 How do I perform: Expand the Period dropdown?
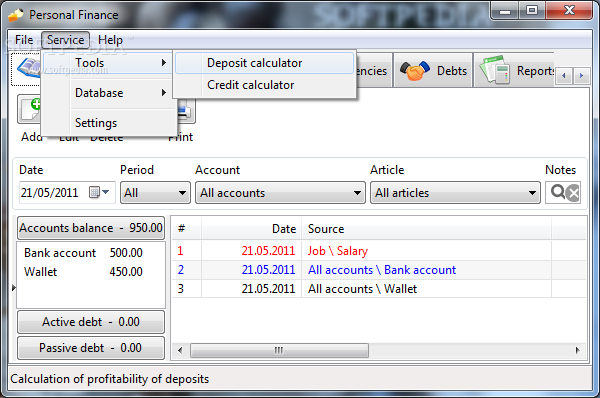[155, 192]
